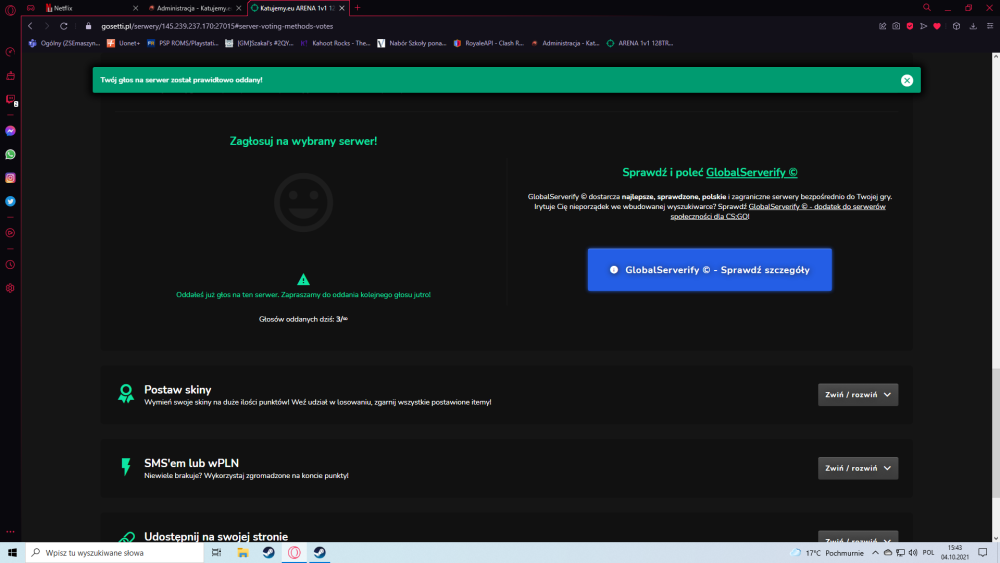Go back to the previous page
This screenshot has height=563, width=1000.
pyautogui.click(x=30, y=26)
